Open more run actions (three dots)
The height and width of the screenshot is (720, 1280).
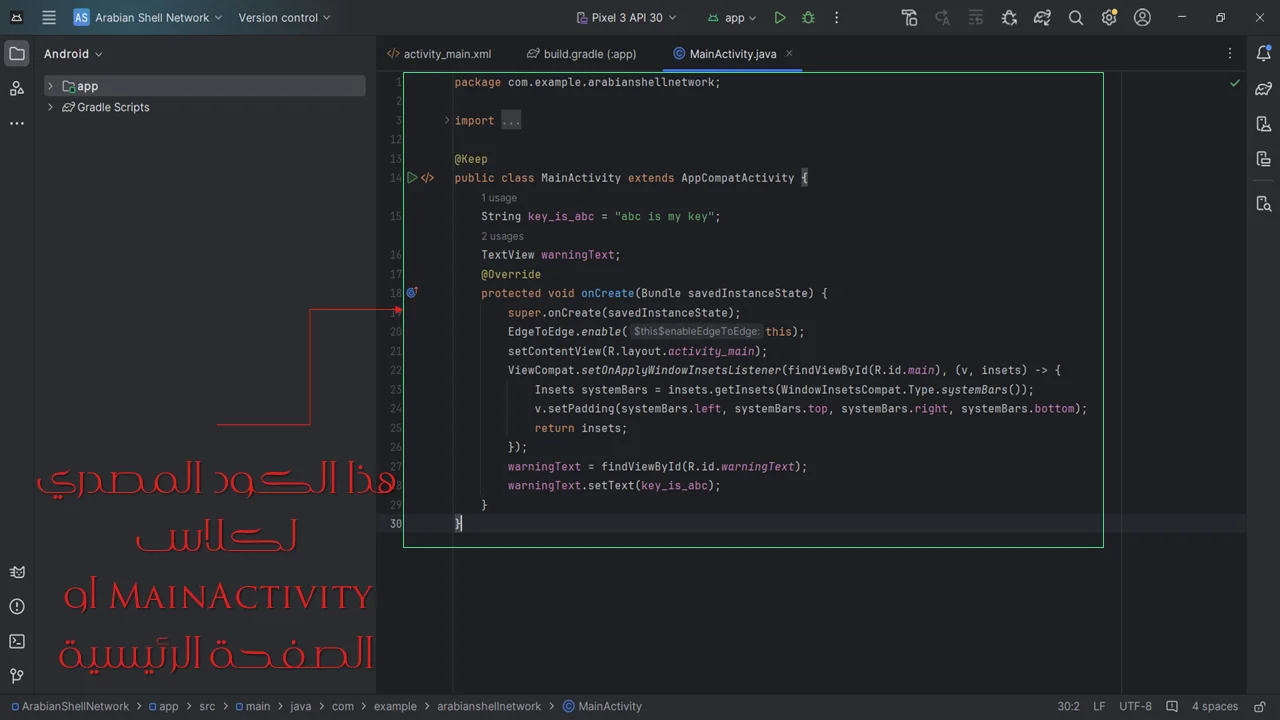[x=837, y=17]
